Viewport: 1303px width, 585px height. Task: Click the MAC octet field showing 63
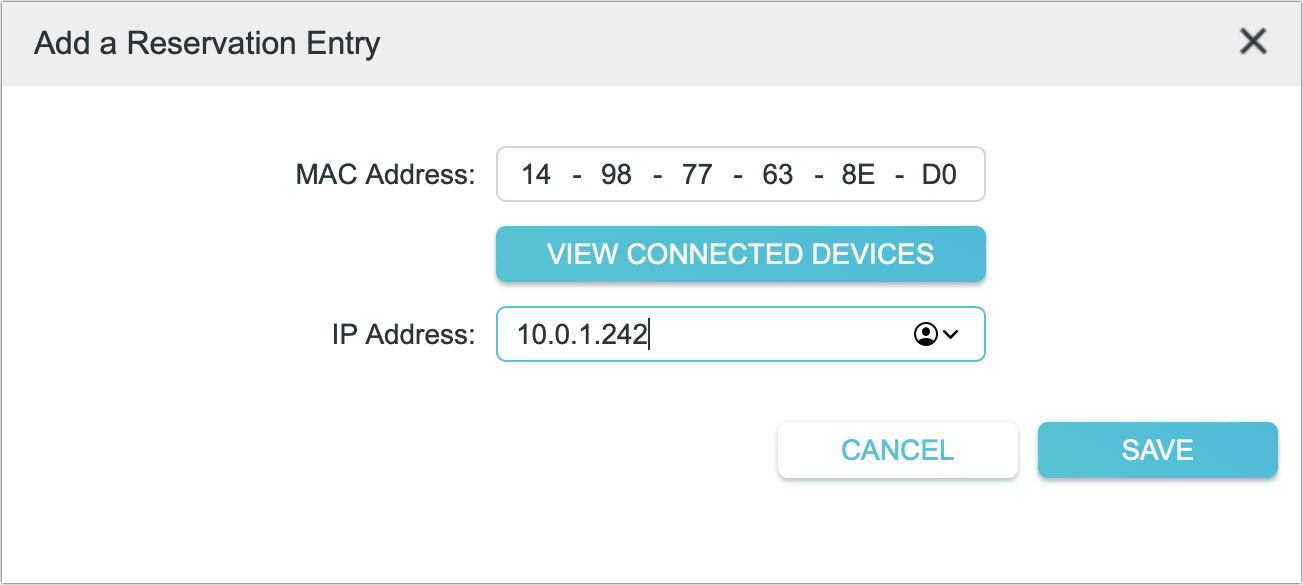click(777, 175)
